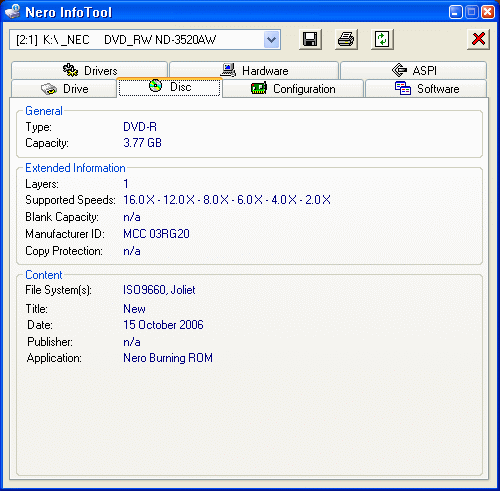Click the General group heading
The height and width of the screenshot is (491, 500).
point(44,111)
